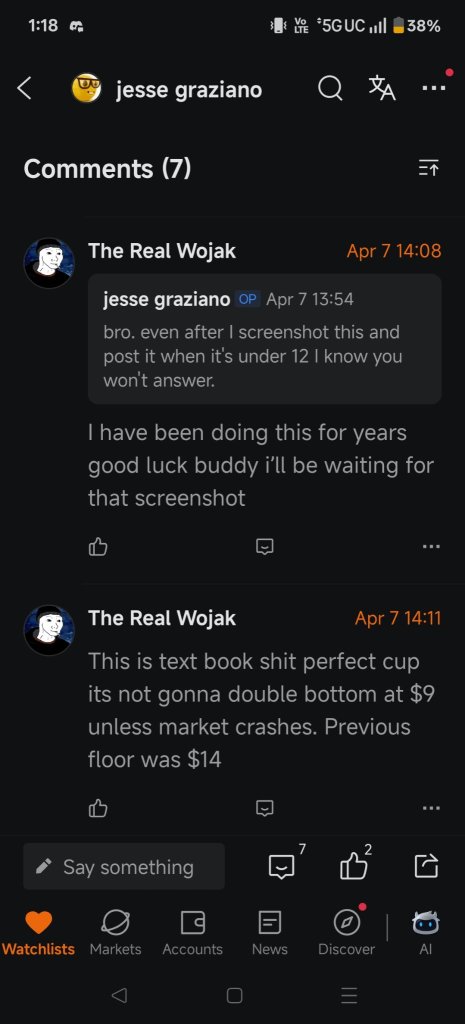465x1024 pixels.
Task: Tap the back arrow icon
Action: coord(25,88)
